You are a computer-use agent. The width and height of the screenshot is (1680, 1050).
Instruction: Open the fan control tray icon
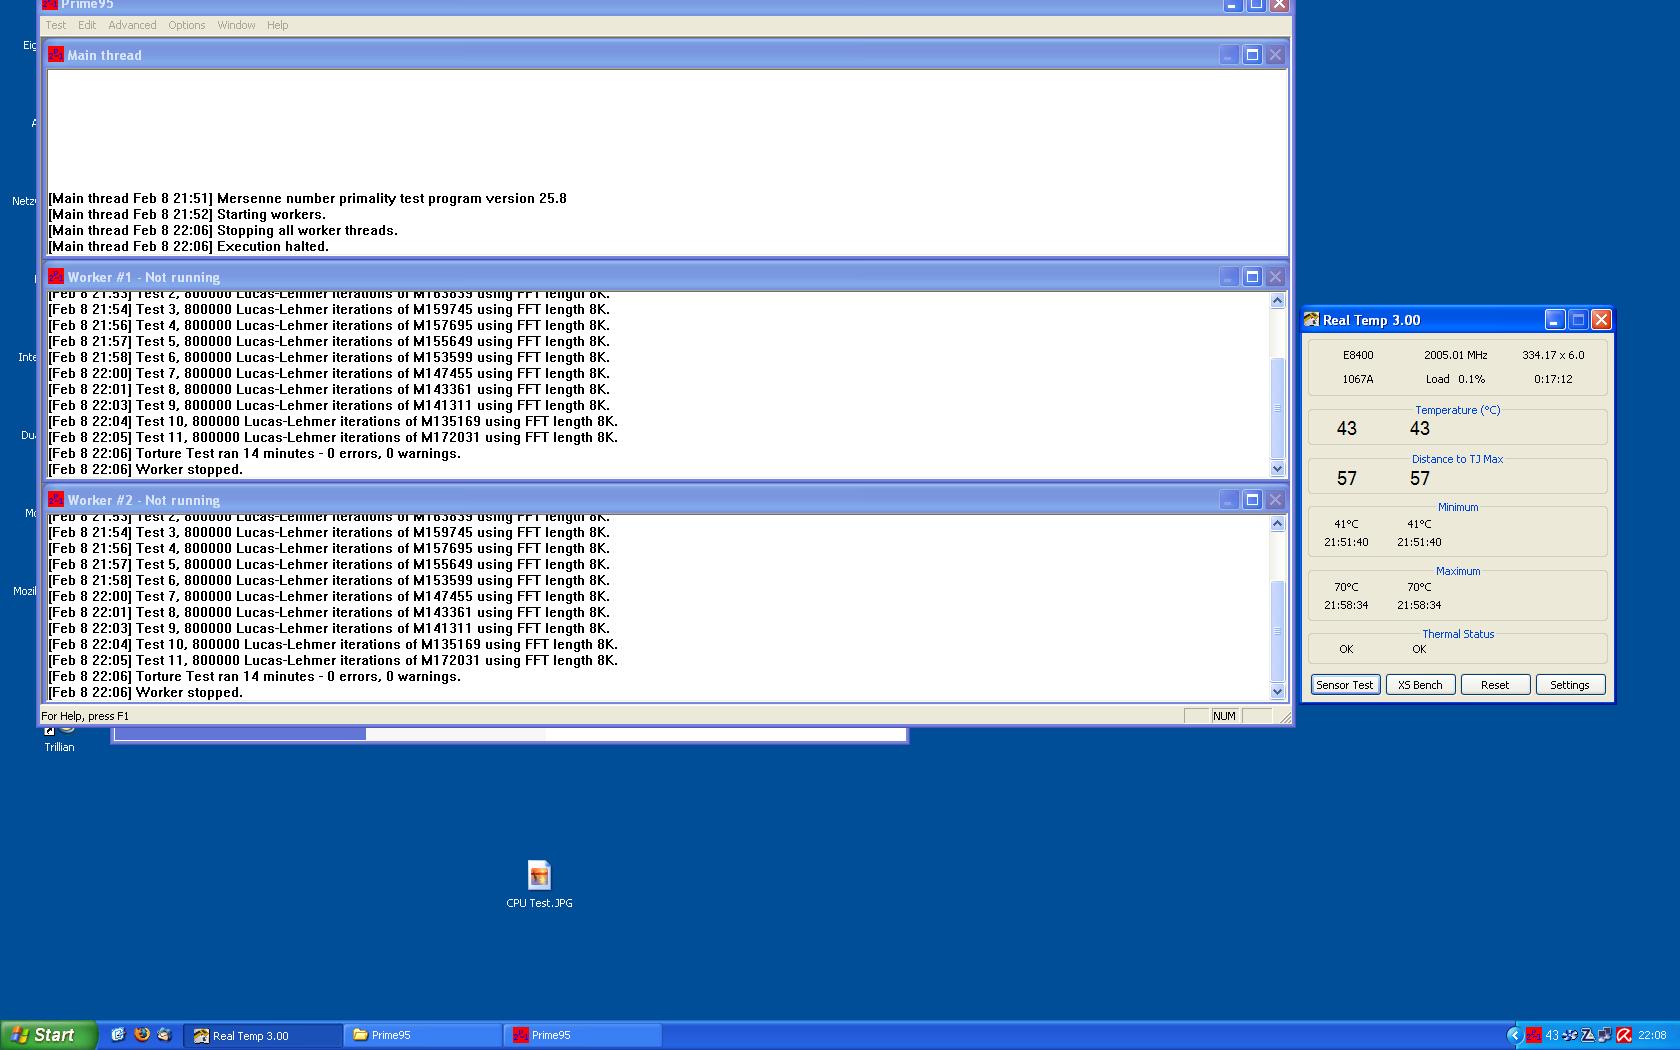1569,1035
